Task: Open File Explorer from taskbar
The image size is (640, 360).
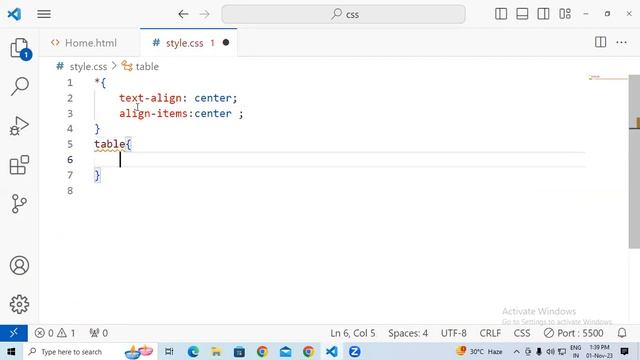Action: point(216,351)
